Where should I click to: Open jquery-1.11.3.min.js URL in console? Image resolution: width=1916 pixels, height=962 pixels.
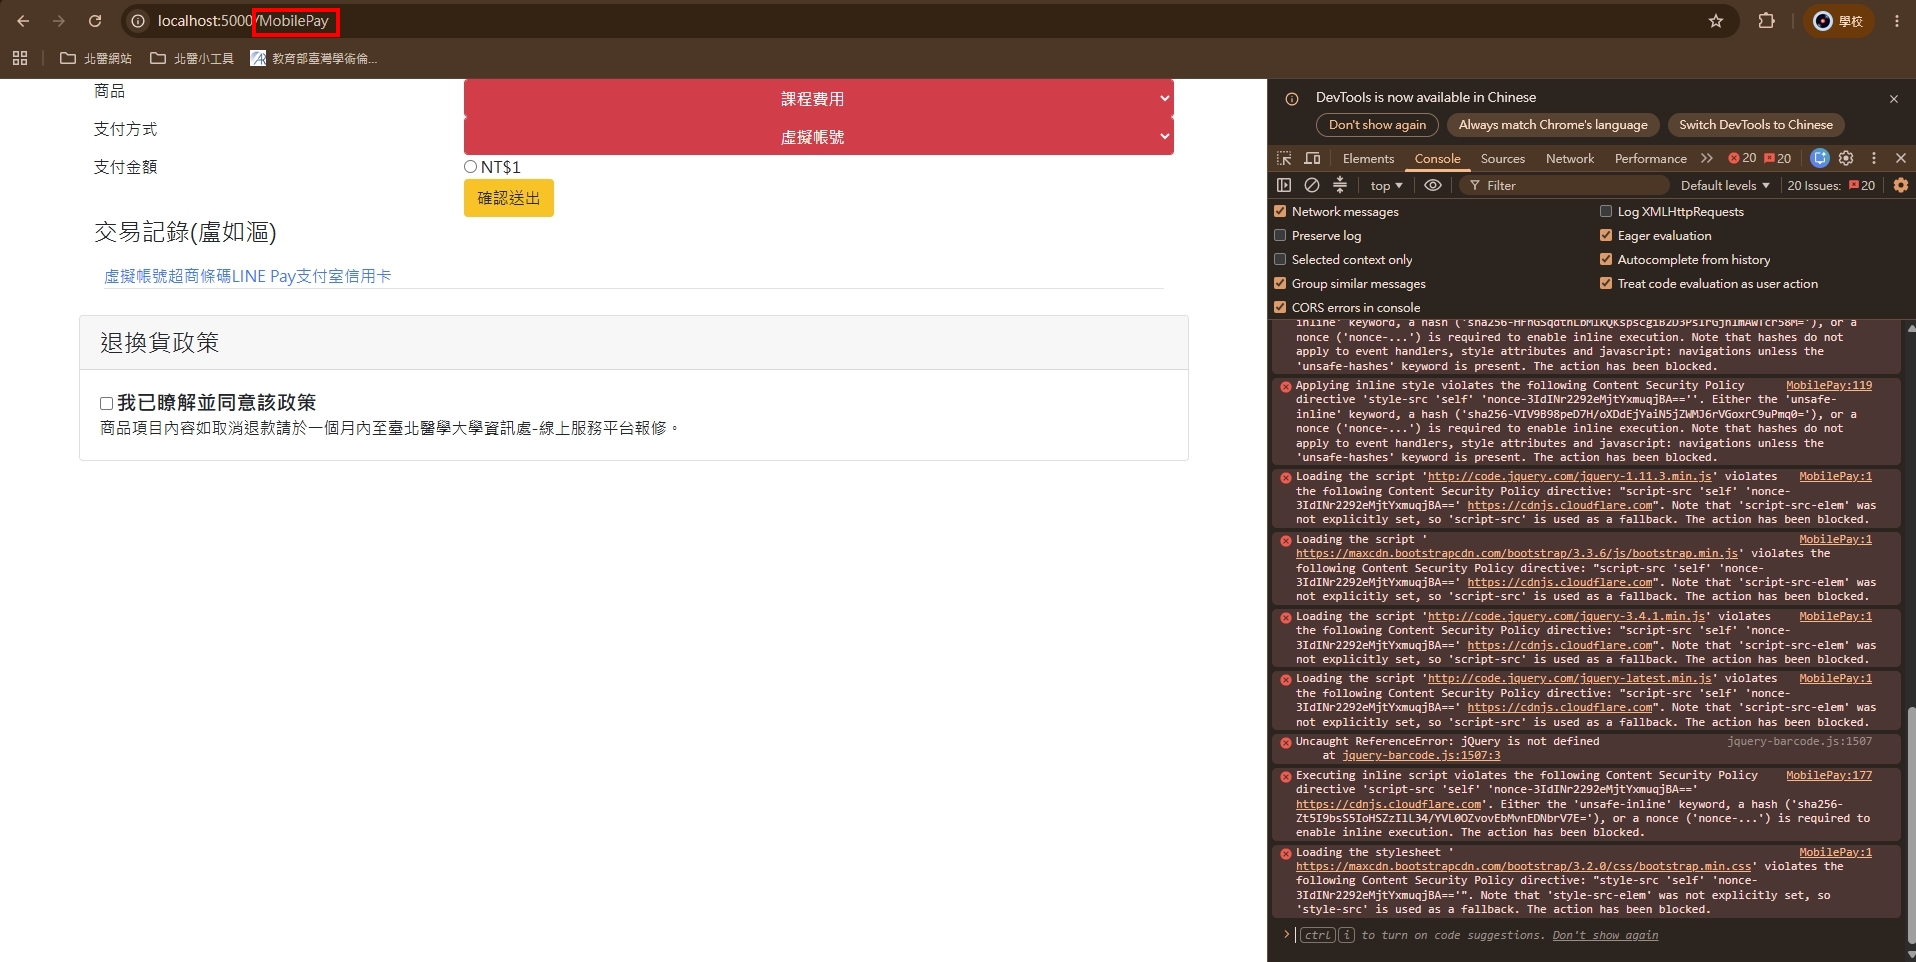point(1569,476)
